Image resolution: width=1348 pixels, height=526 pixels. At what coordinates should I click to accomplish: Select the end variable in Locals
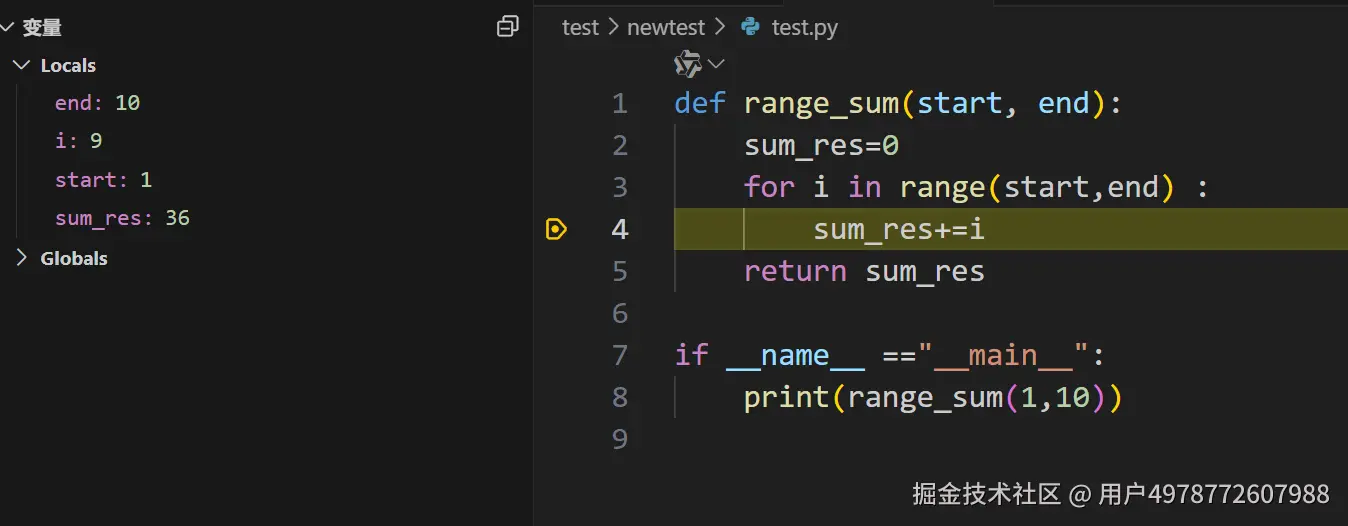click(x=97, y=103)
